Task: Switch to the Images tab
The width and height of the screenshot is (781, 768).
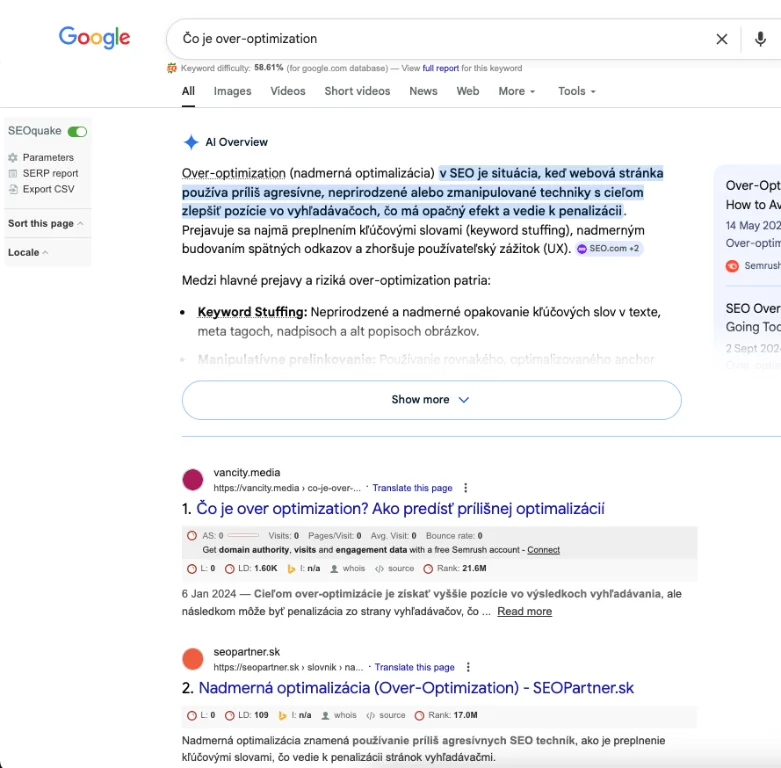Action: [x=232, y=91]
